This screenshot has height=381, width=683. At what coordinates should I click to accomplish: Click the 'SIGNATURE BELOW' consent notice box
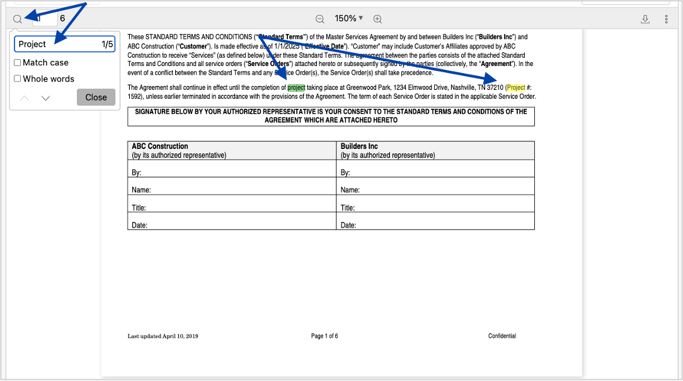(331, 116)
